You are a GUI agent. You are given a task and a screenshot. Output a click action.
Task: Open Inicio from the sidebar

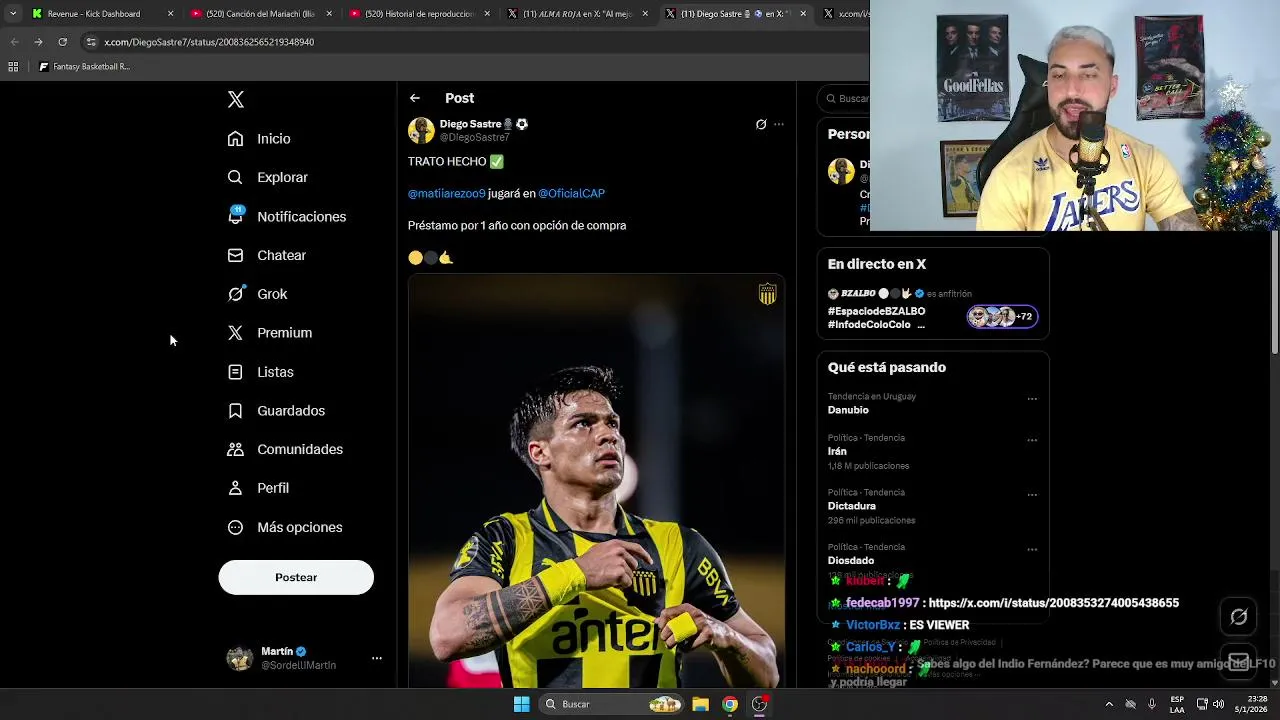(x=259, y=139)
